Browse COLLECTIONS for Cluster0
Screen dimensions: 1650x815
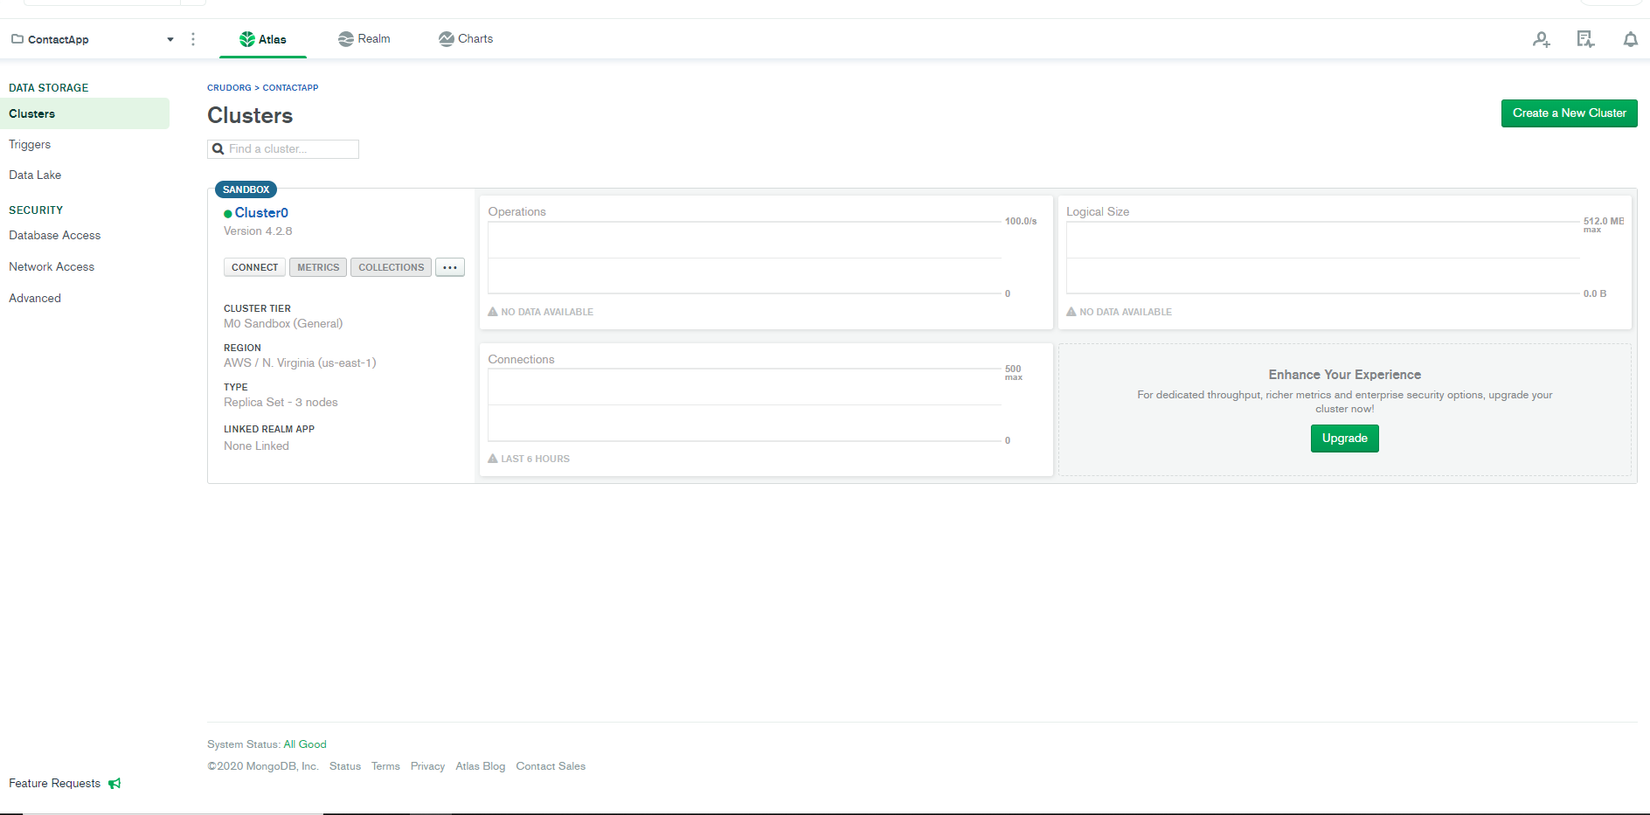pyautogui.click(x=391, y=267)
